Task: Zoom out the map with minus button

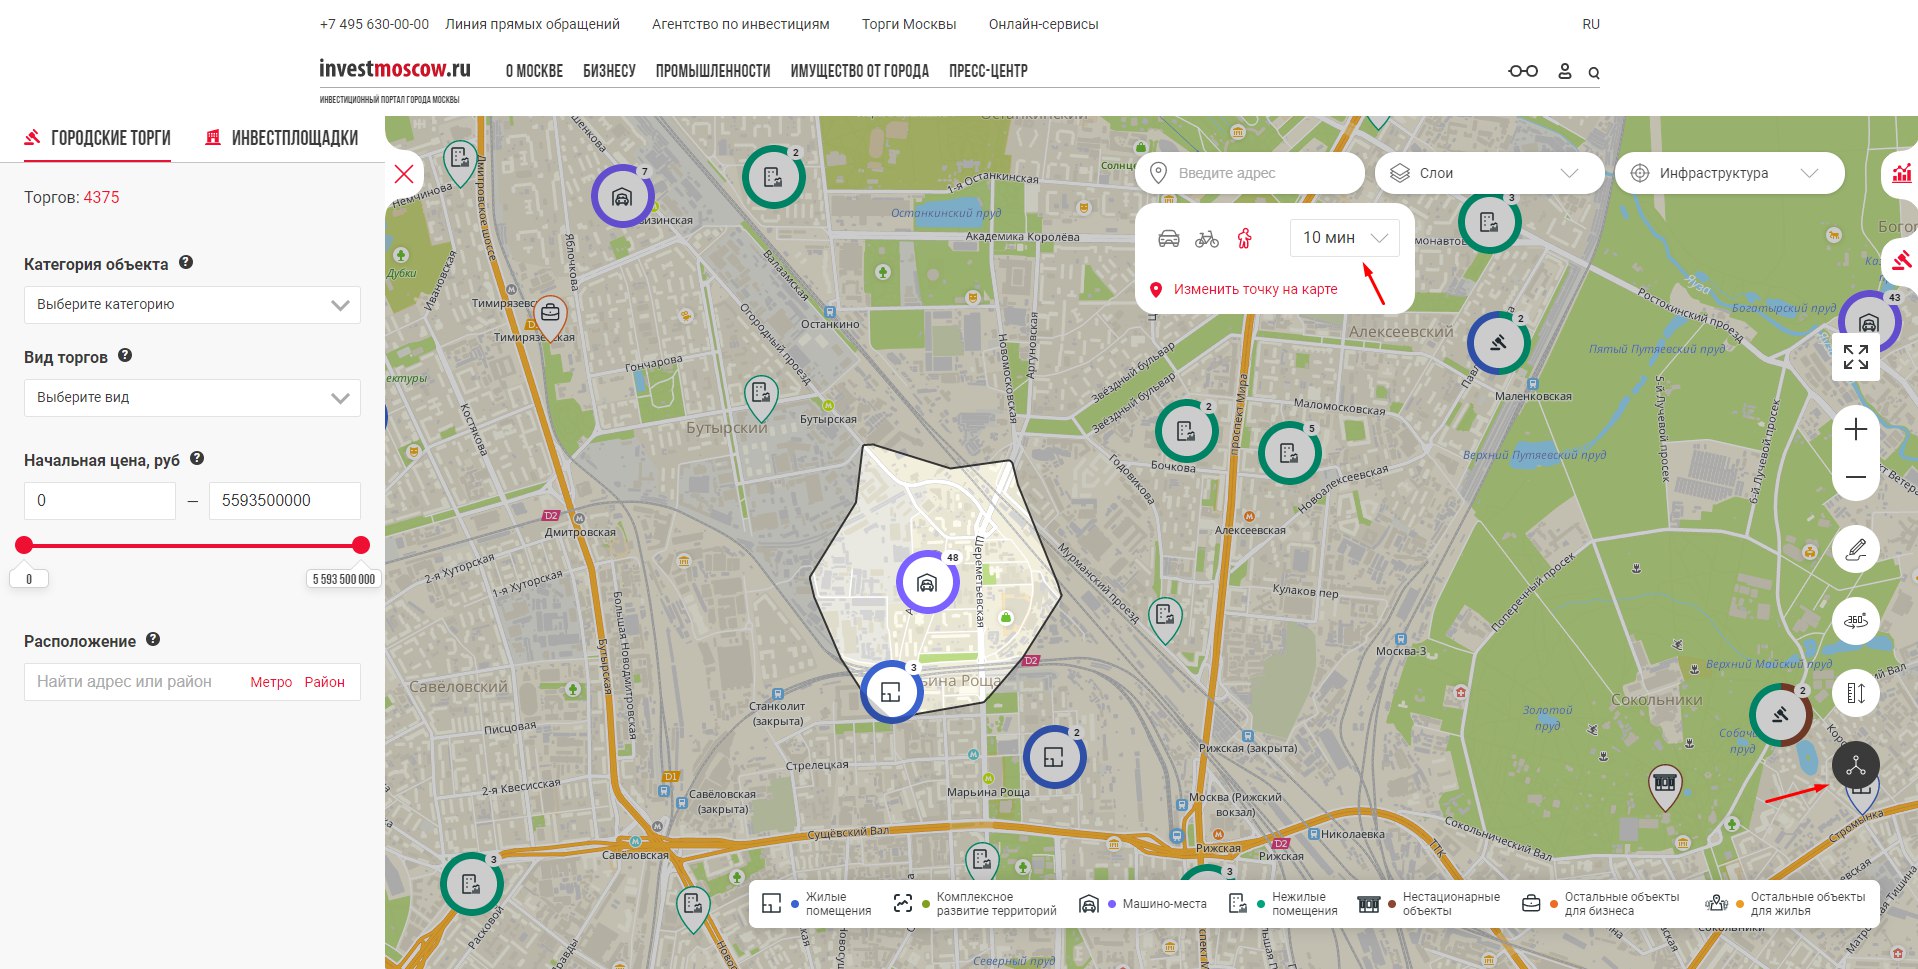Action: 1856,477
